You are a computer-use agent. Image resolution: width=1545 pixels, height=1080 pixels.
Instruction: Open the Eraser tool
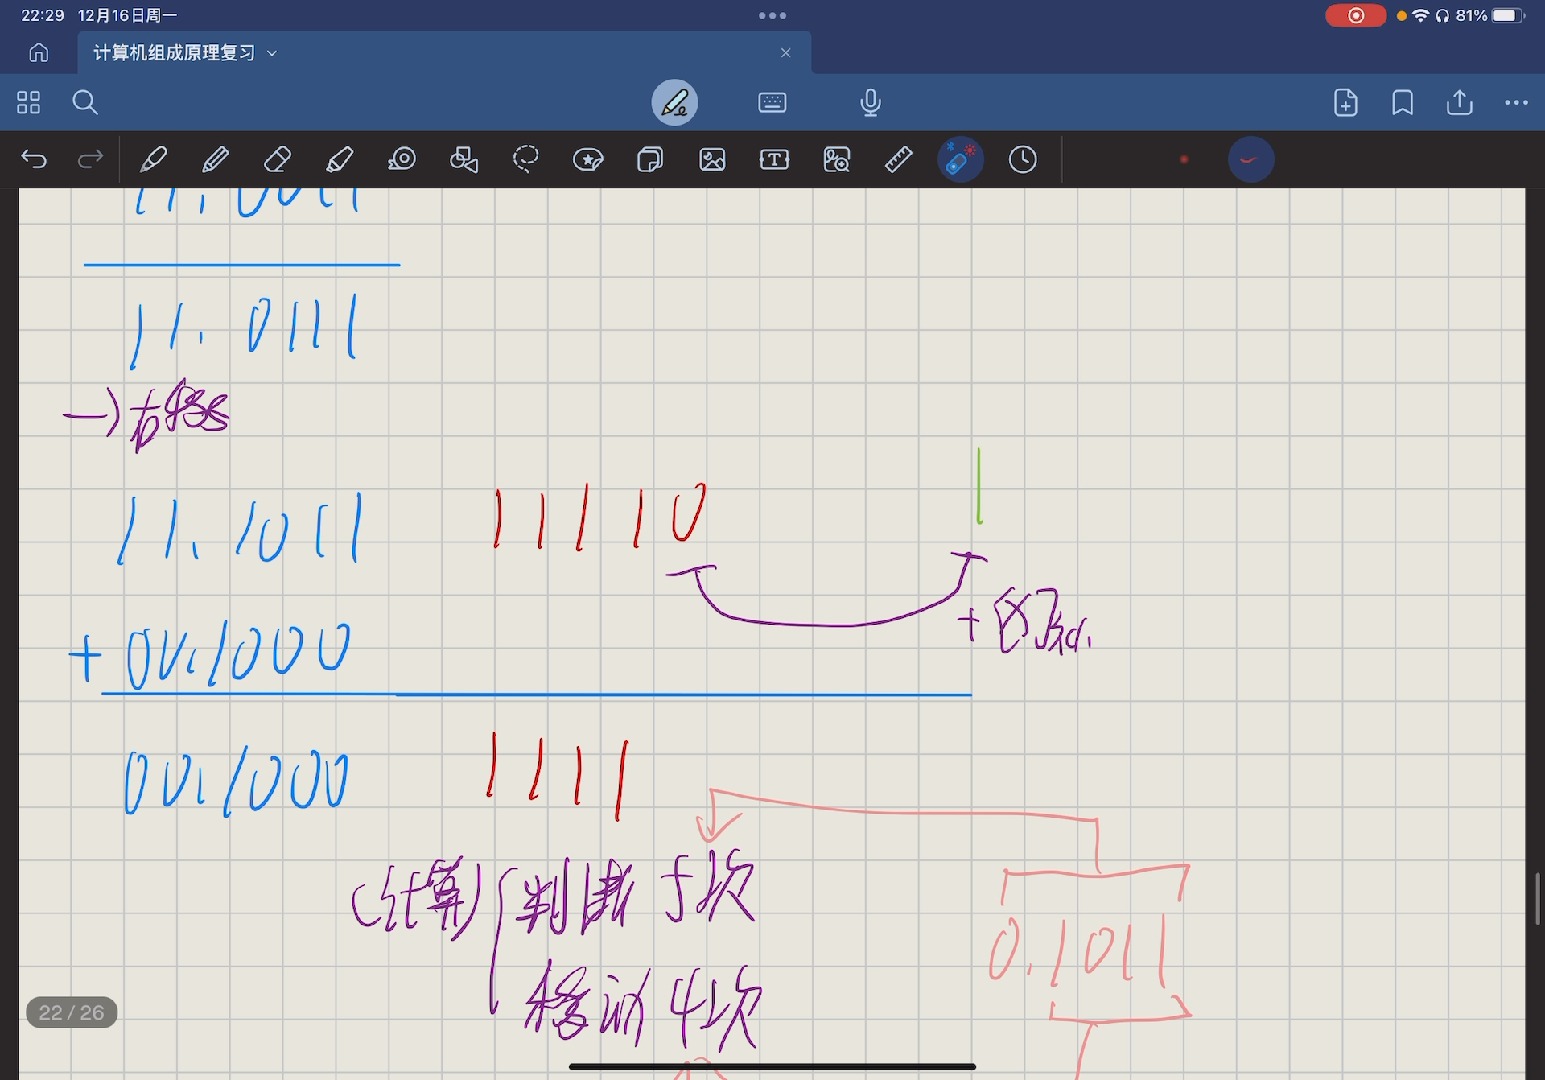(277, 159)
